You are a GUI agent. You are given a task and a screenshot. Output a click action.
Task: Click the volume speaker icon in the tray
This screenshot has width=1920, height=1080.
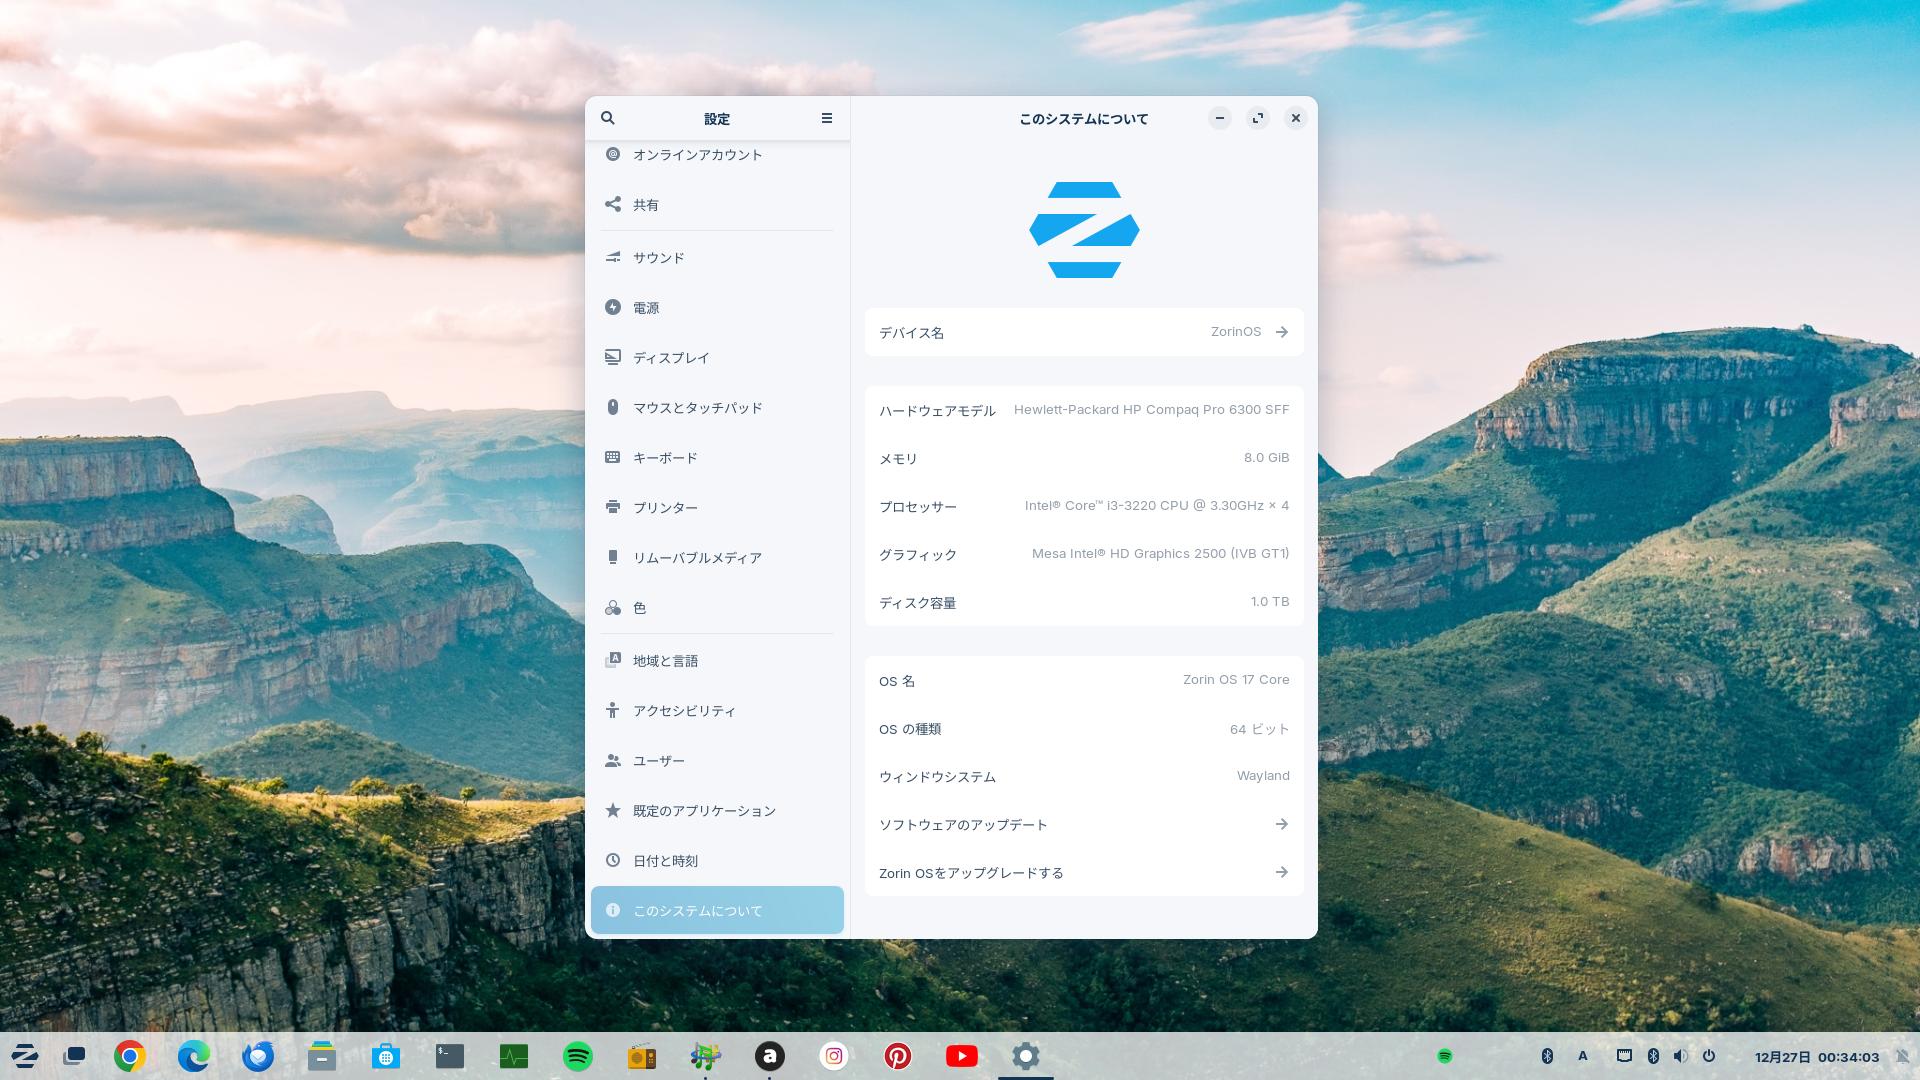tap(1681, 1056)
